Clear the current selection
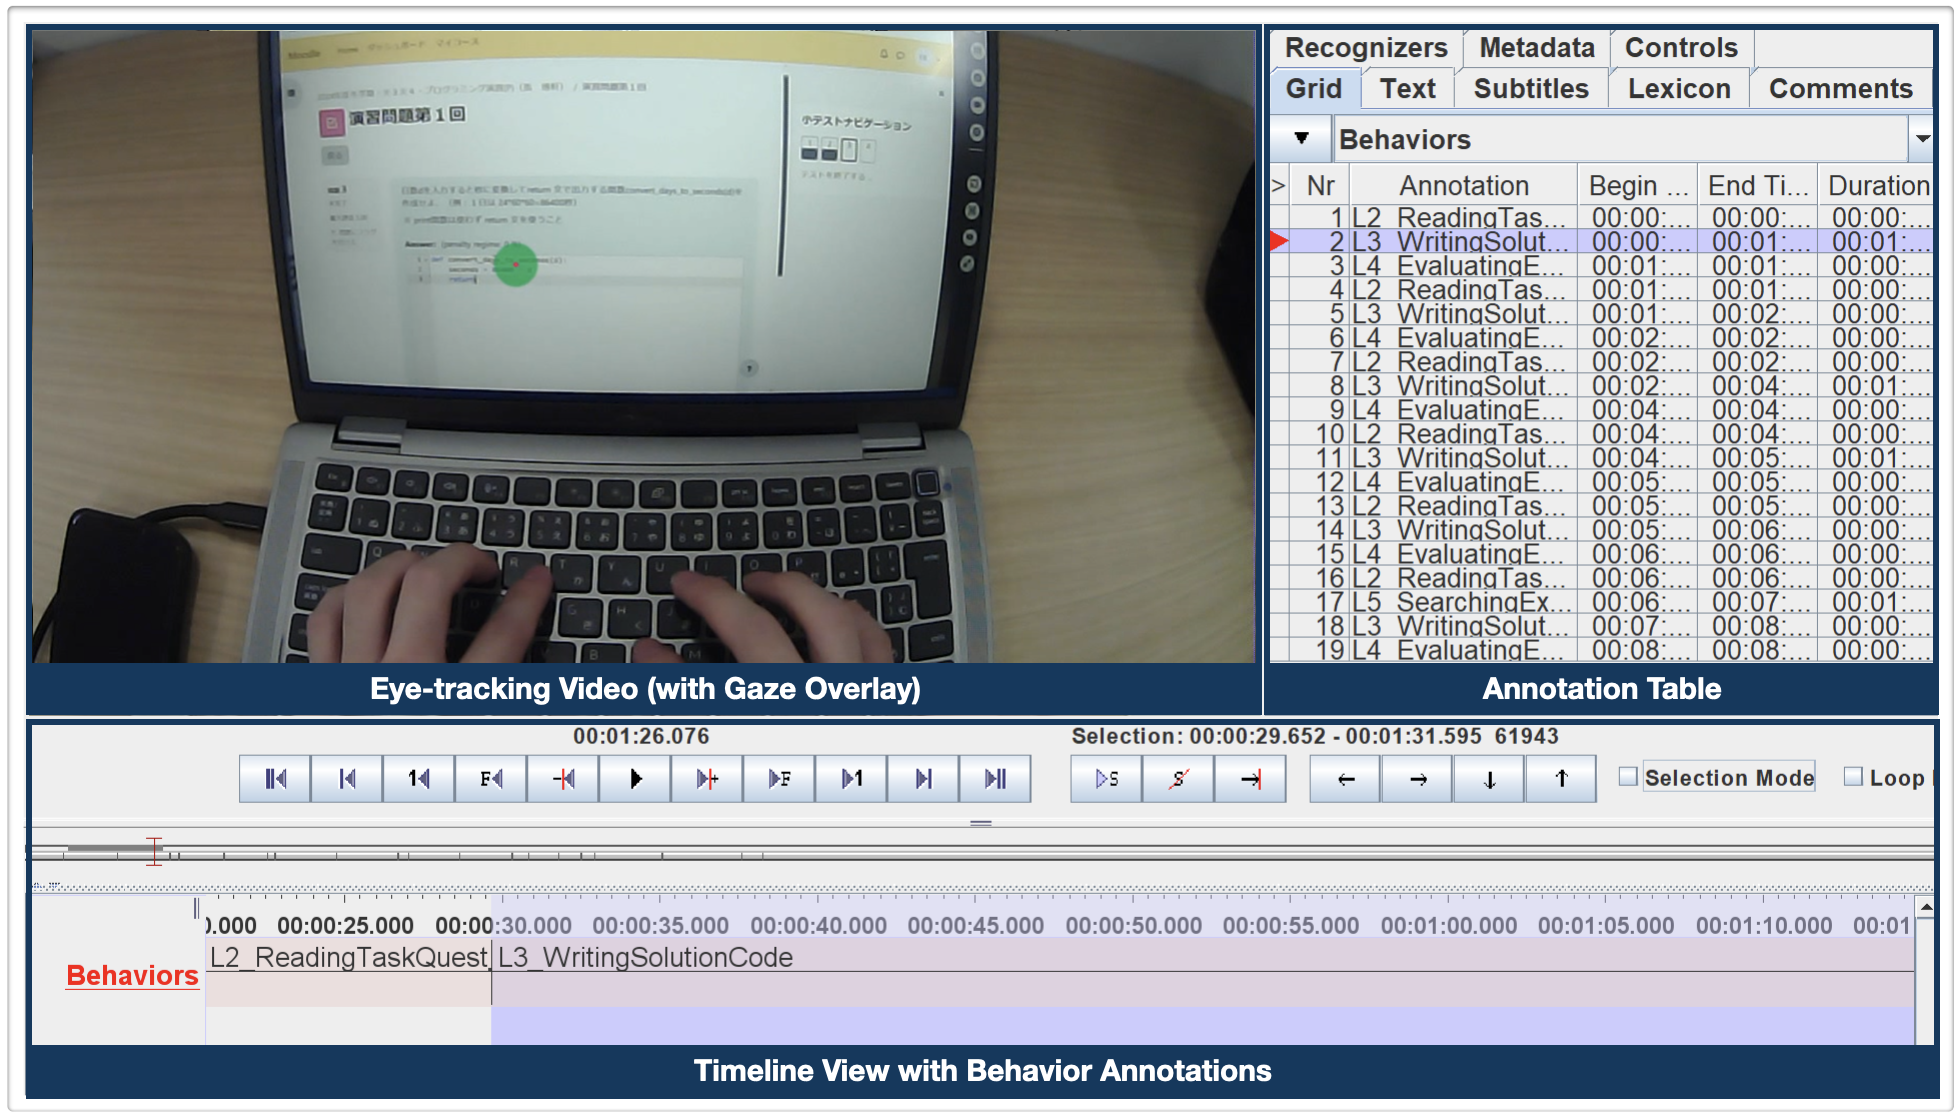1960x1120 pixels. click(1178, 779)
